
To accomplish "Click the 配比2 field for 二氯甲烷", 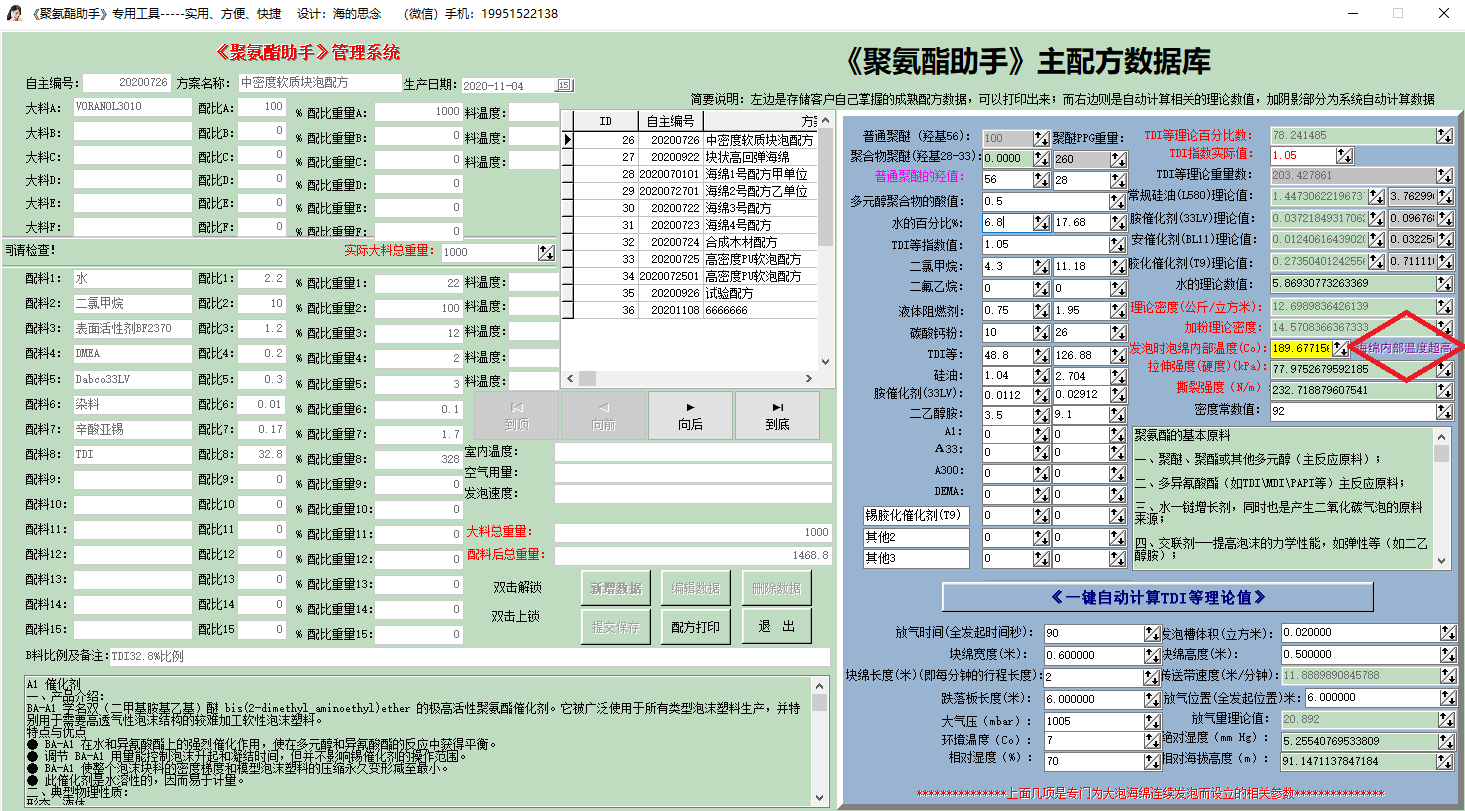I will (x=263, y=303).
